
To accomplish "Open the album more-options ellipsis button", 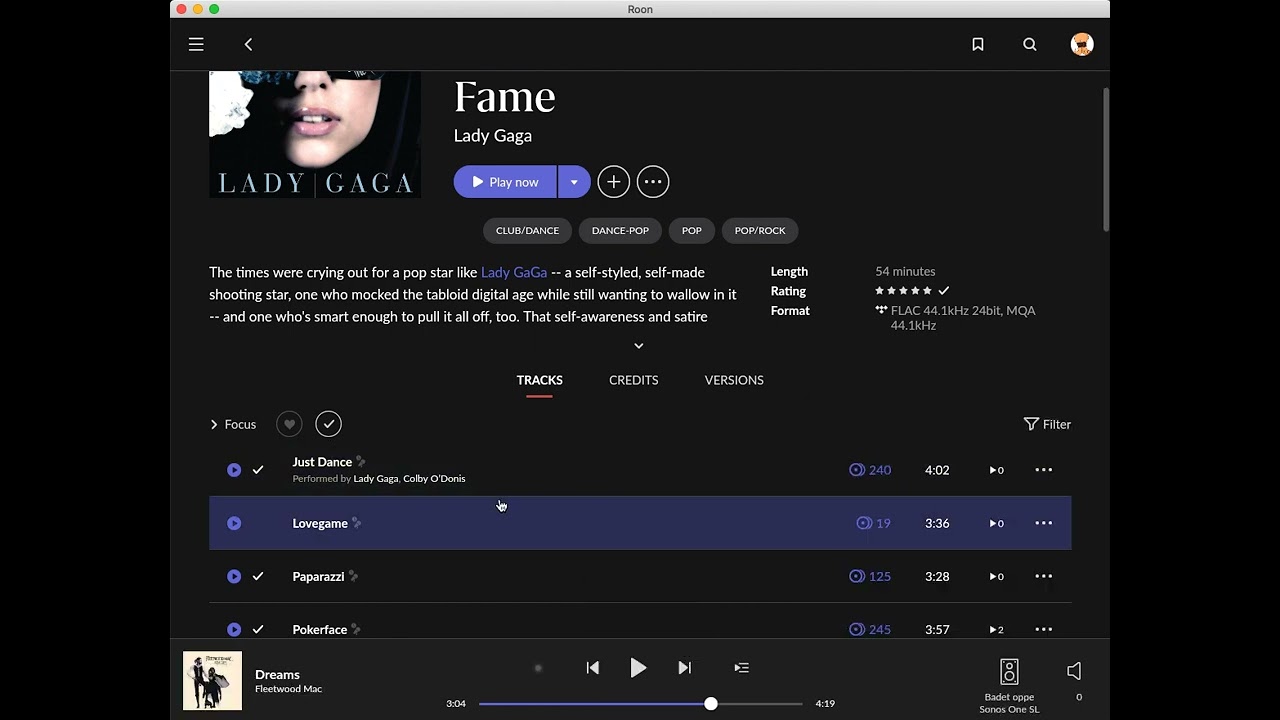I will click(x=653, y=182).
